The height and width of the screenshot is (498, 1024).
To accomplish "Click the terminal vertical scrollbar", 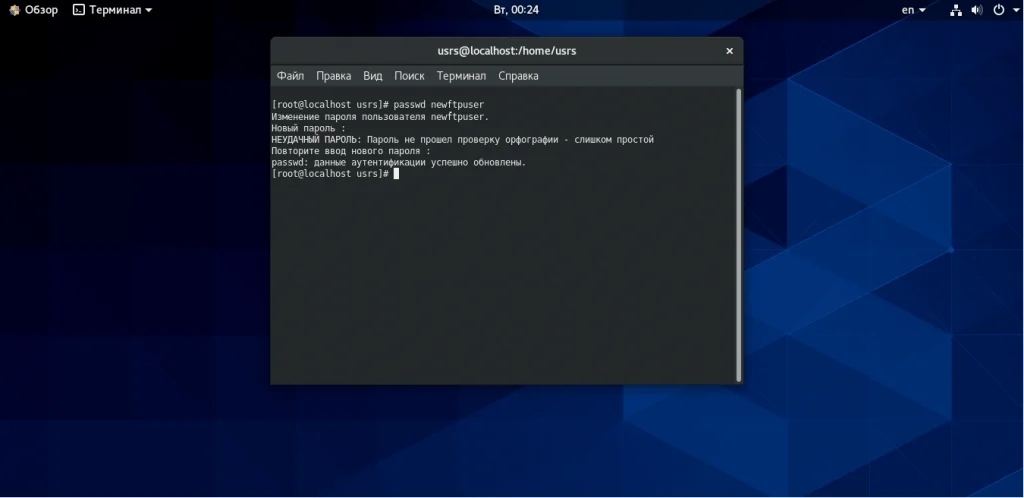I will pos(739,235).
